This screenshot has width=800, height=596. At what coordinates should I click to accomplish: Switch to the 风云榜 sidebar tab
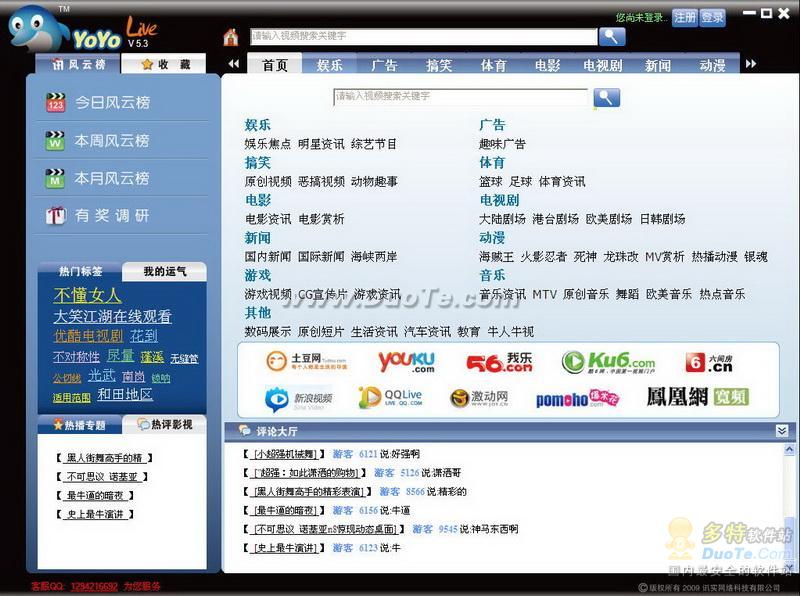tap(78, 64)
